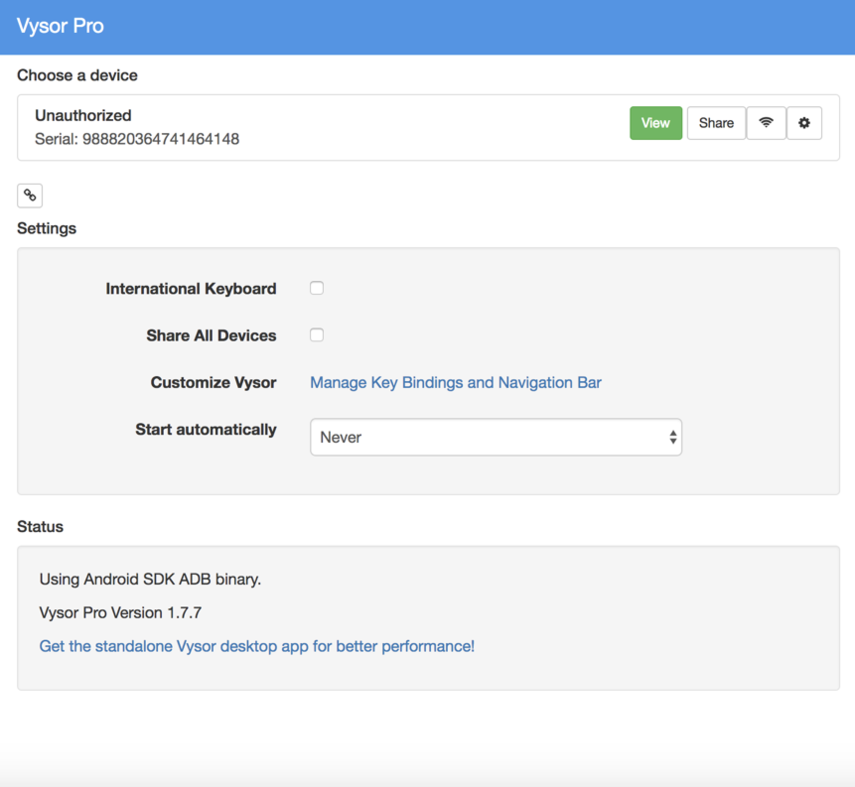Click the International Keyboard label
Image resolution: width=855 pixels, height=787 pixels.
click(x=190, y=289)
